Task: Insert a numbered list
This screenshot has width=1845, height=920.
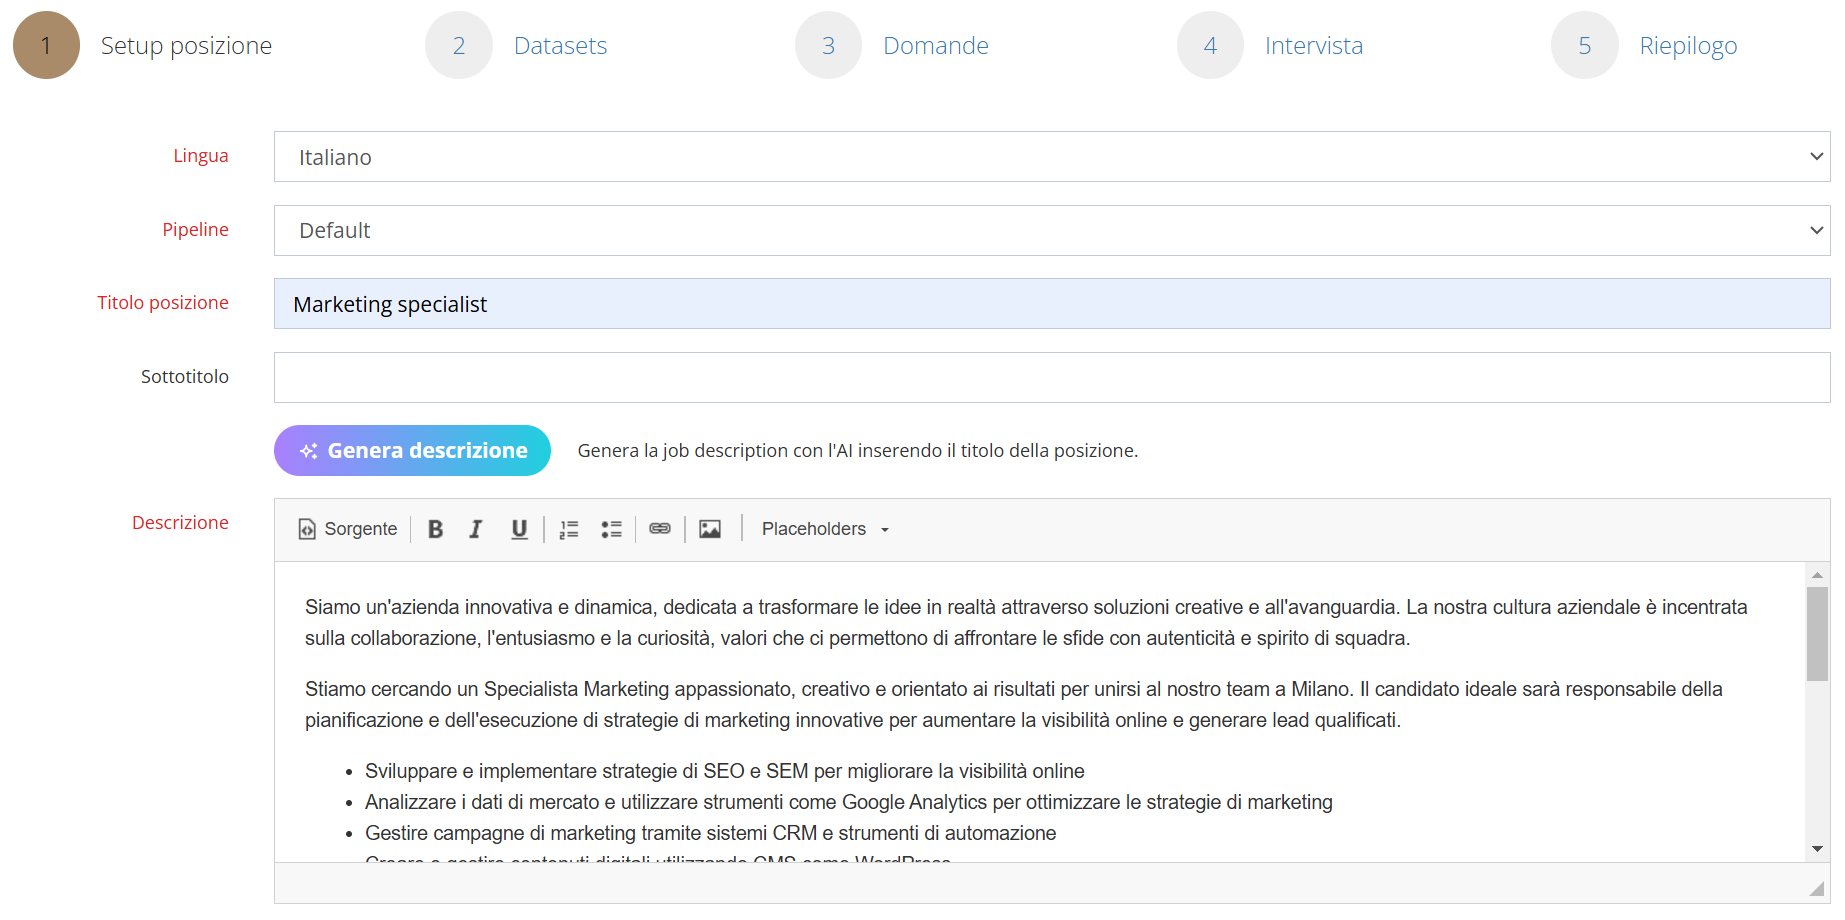Action: click(x=569, y=529)
